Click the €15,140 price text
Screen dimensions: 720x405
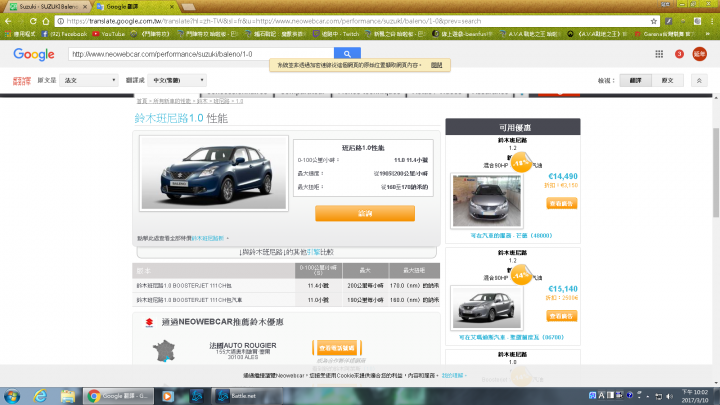(x=563, y=289)
